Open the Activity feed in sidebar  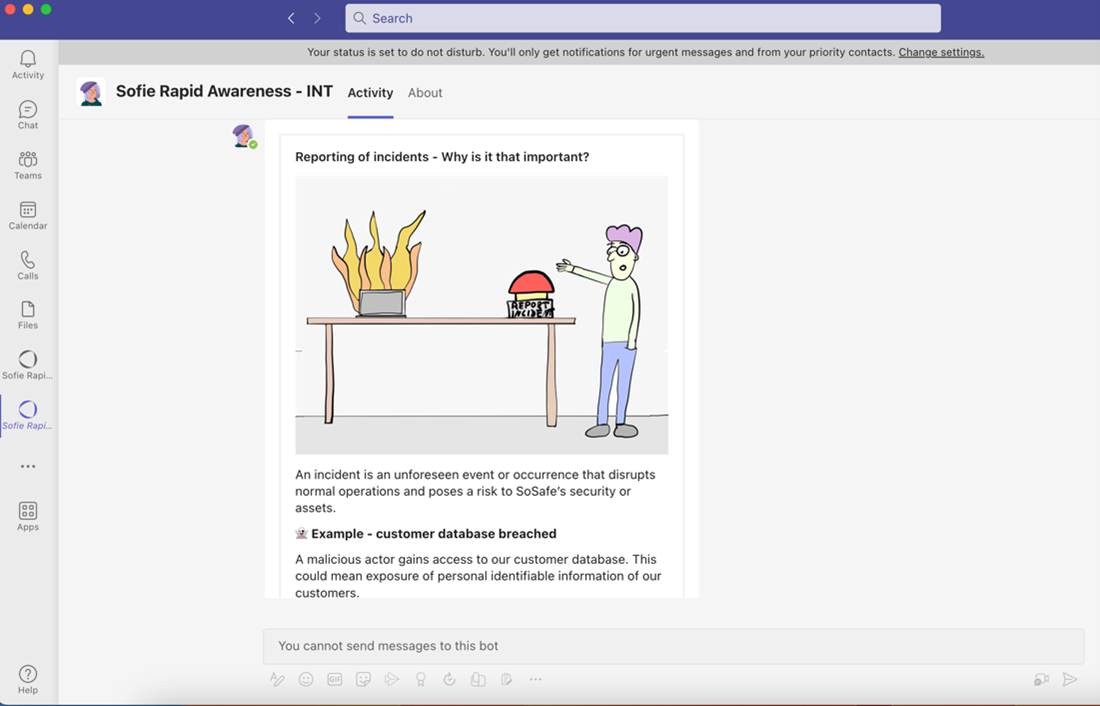click(x=28, y=64)
